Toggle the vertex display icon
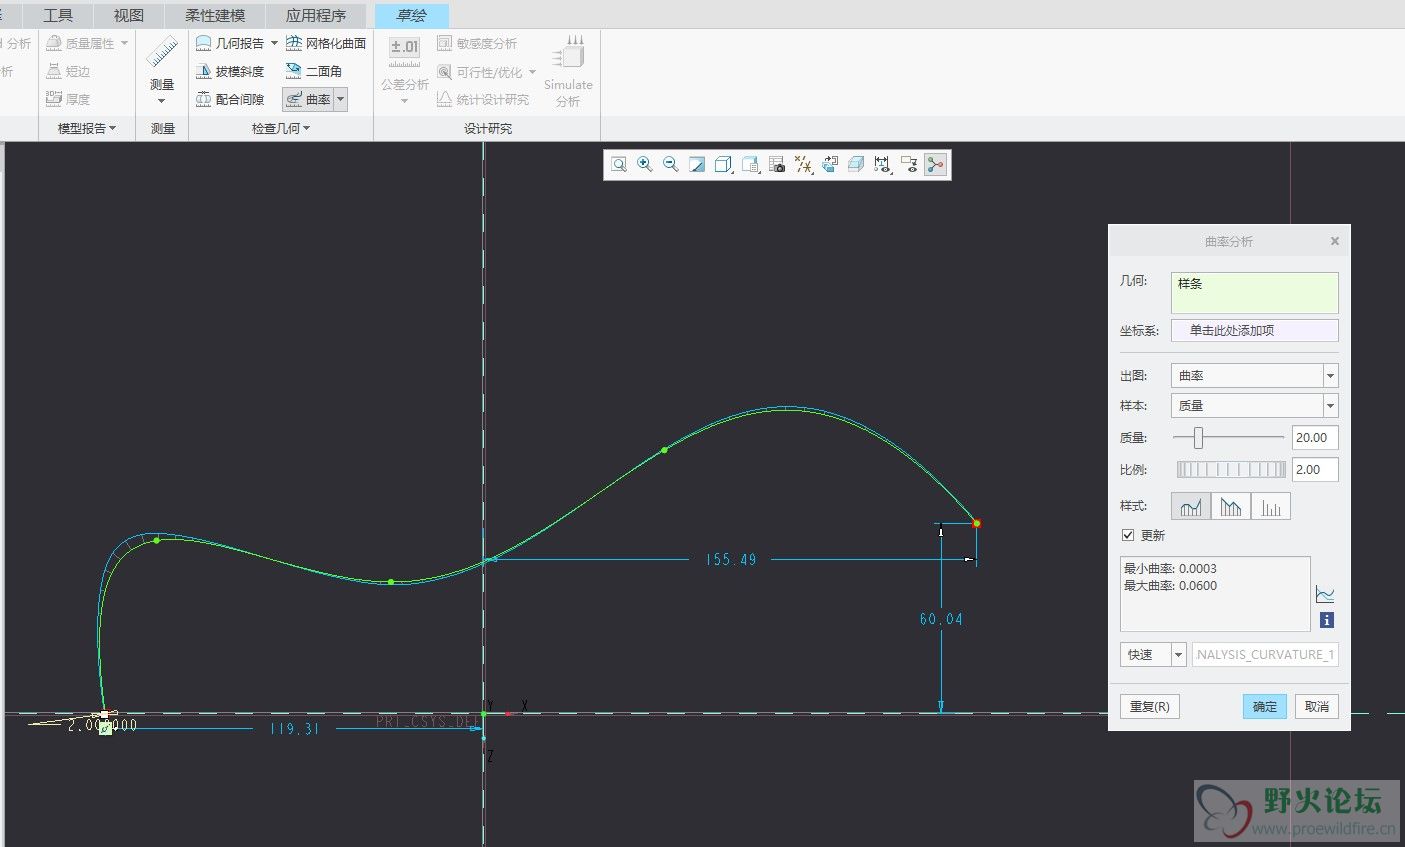 [935, 165]
